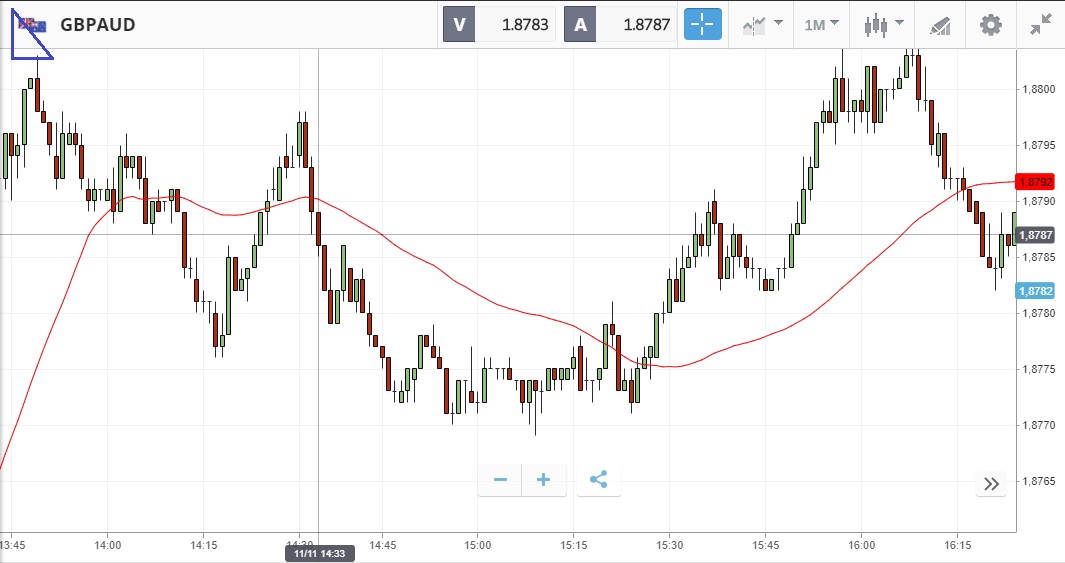Jump to latest candles with double arrow

991,484
